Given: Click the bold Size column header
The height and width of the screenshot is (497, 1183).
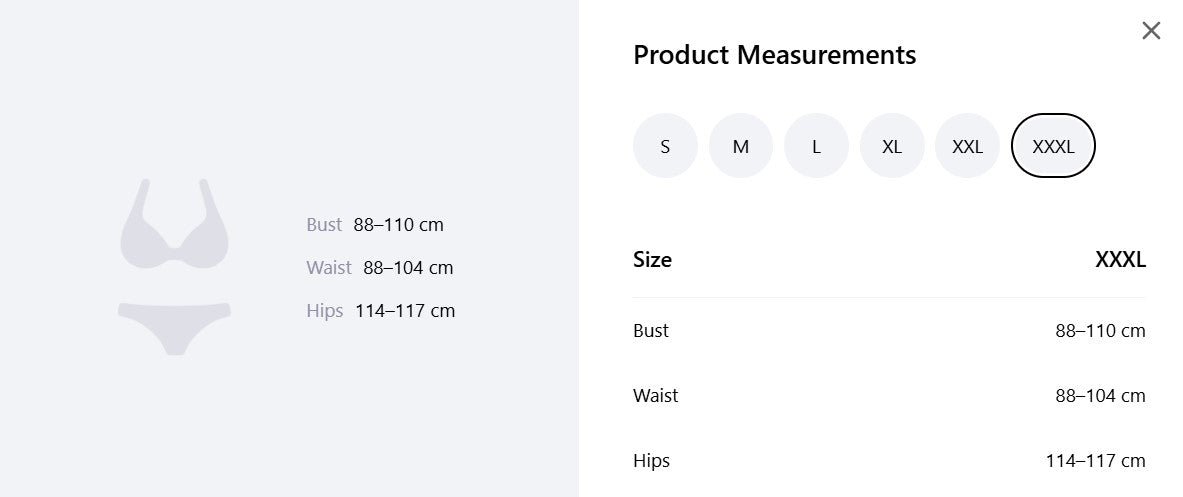Looking at the screenshot, I should [652, 259].
